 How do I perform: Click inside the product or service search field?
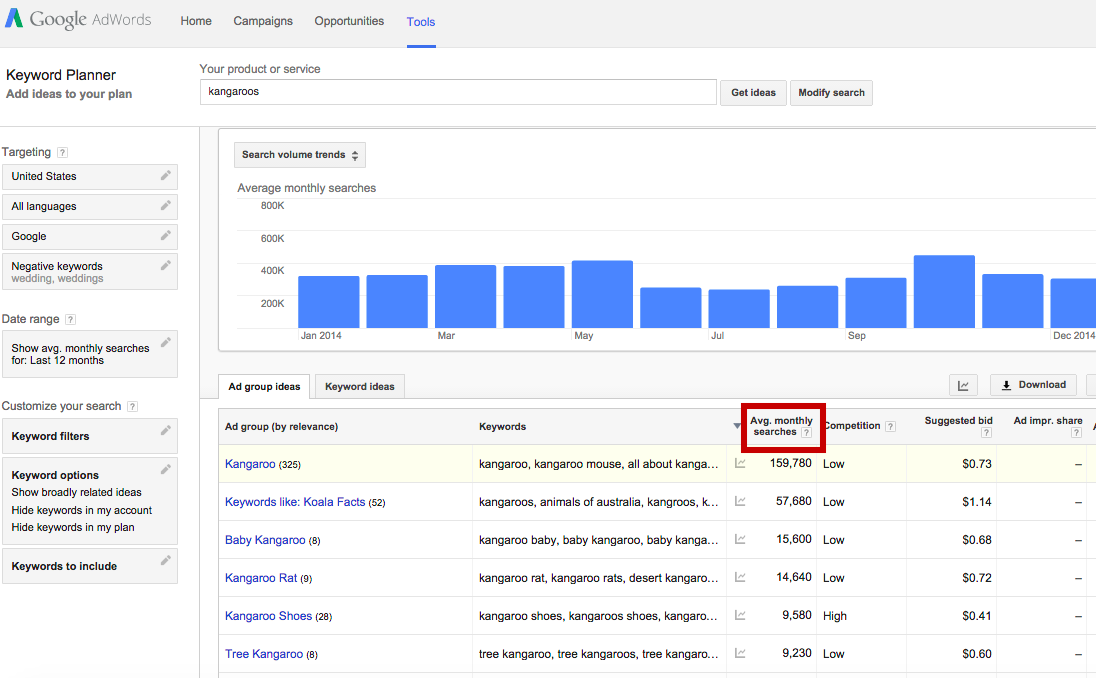(x=457, y=91)
